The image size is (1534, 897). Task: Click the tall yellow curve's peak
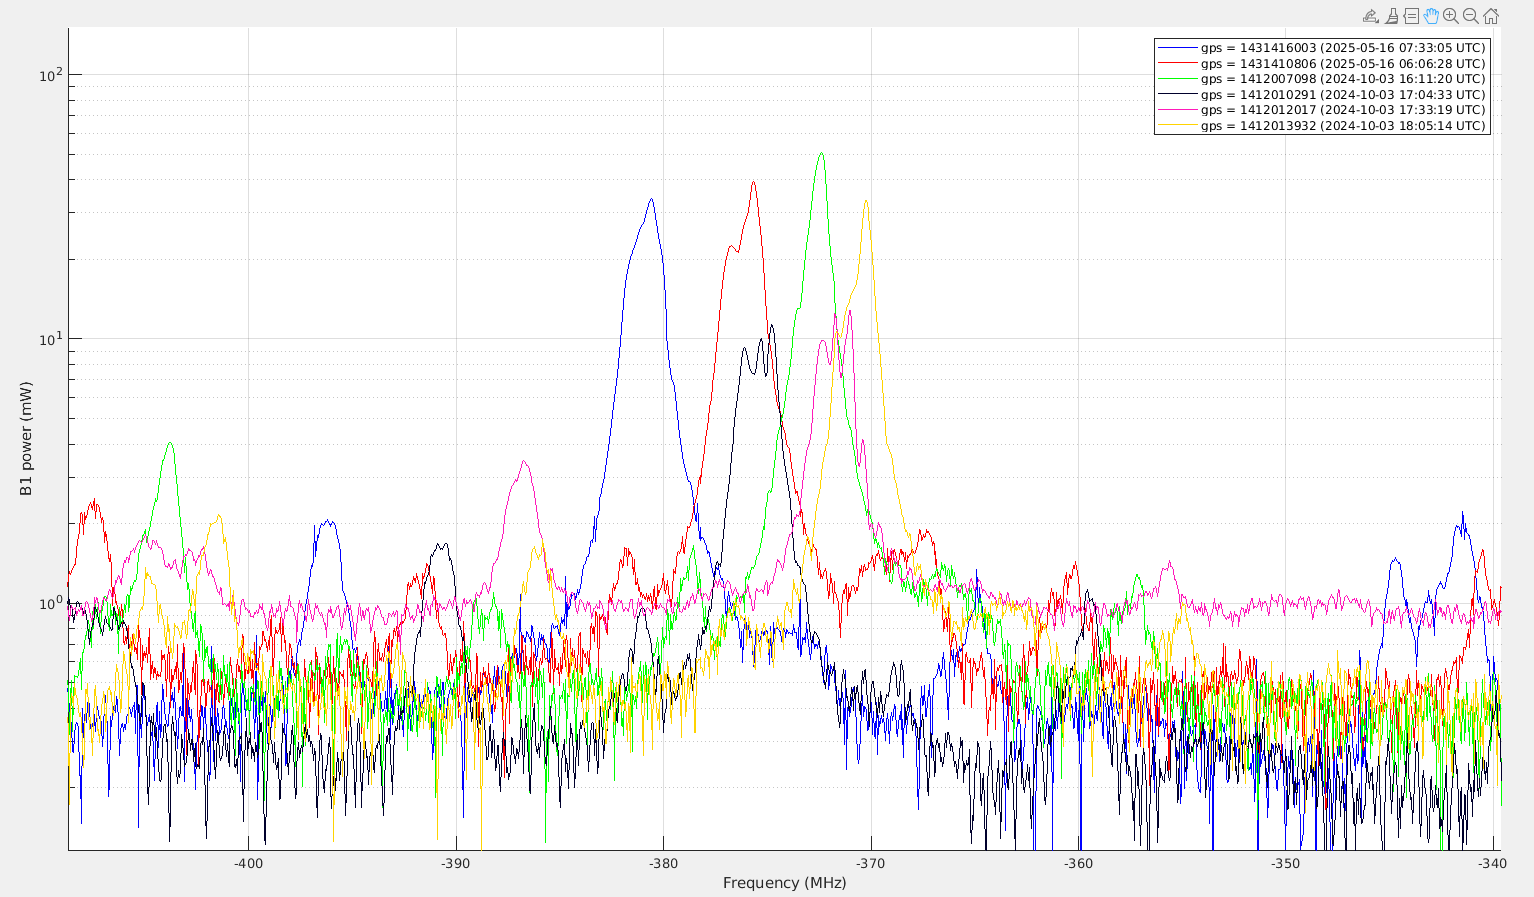coord(866,201)
